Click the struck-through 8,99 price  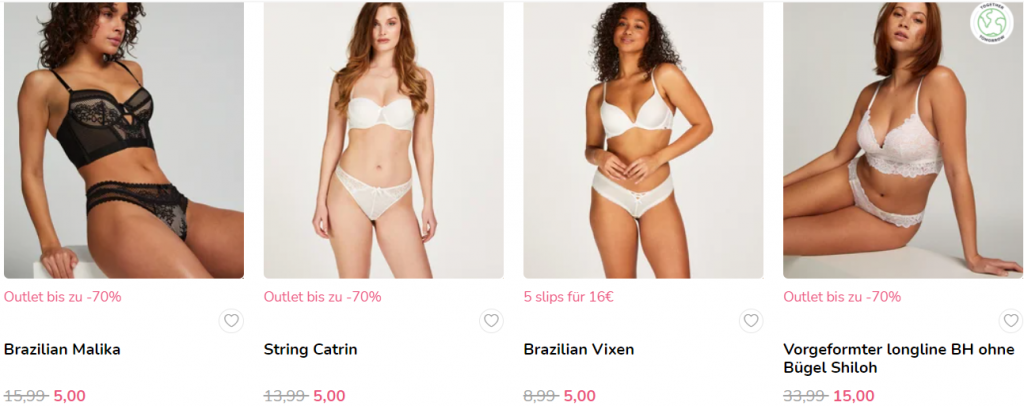click(x=541, y=396)
